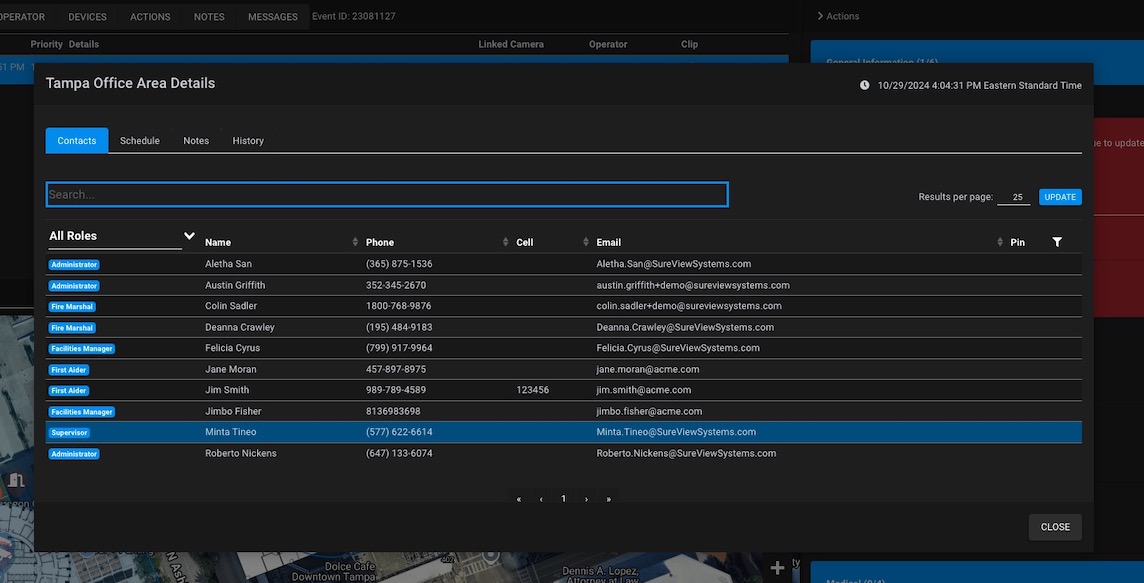Click Colin Sadler's Fire Marshal badge
The width and height of the screenshot is (1144, 583).
coord(72,306)
